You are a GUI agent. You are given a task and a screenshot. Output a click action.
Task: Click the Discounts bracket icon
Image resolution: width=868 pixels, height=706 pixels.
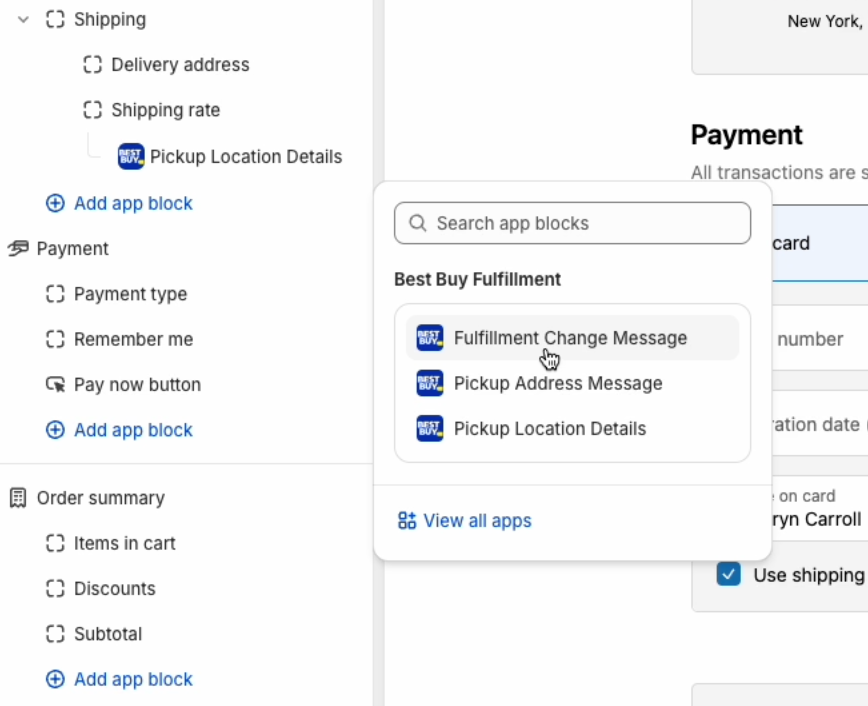(x=55, y=589)
